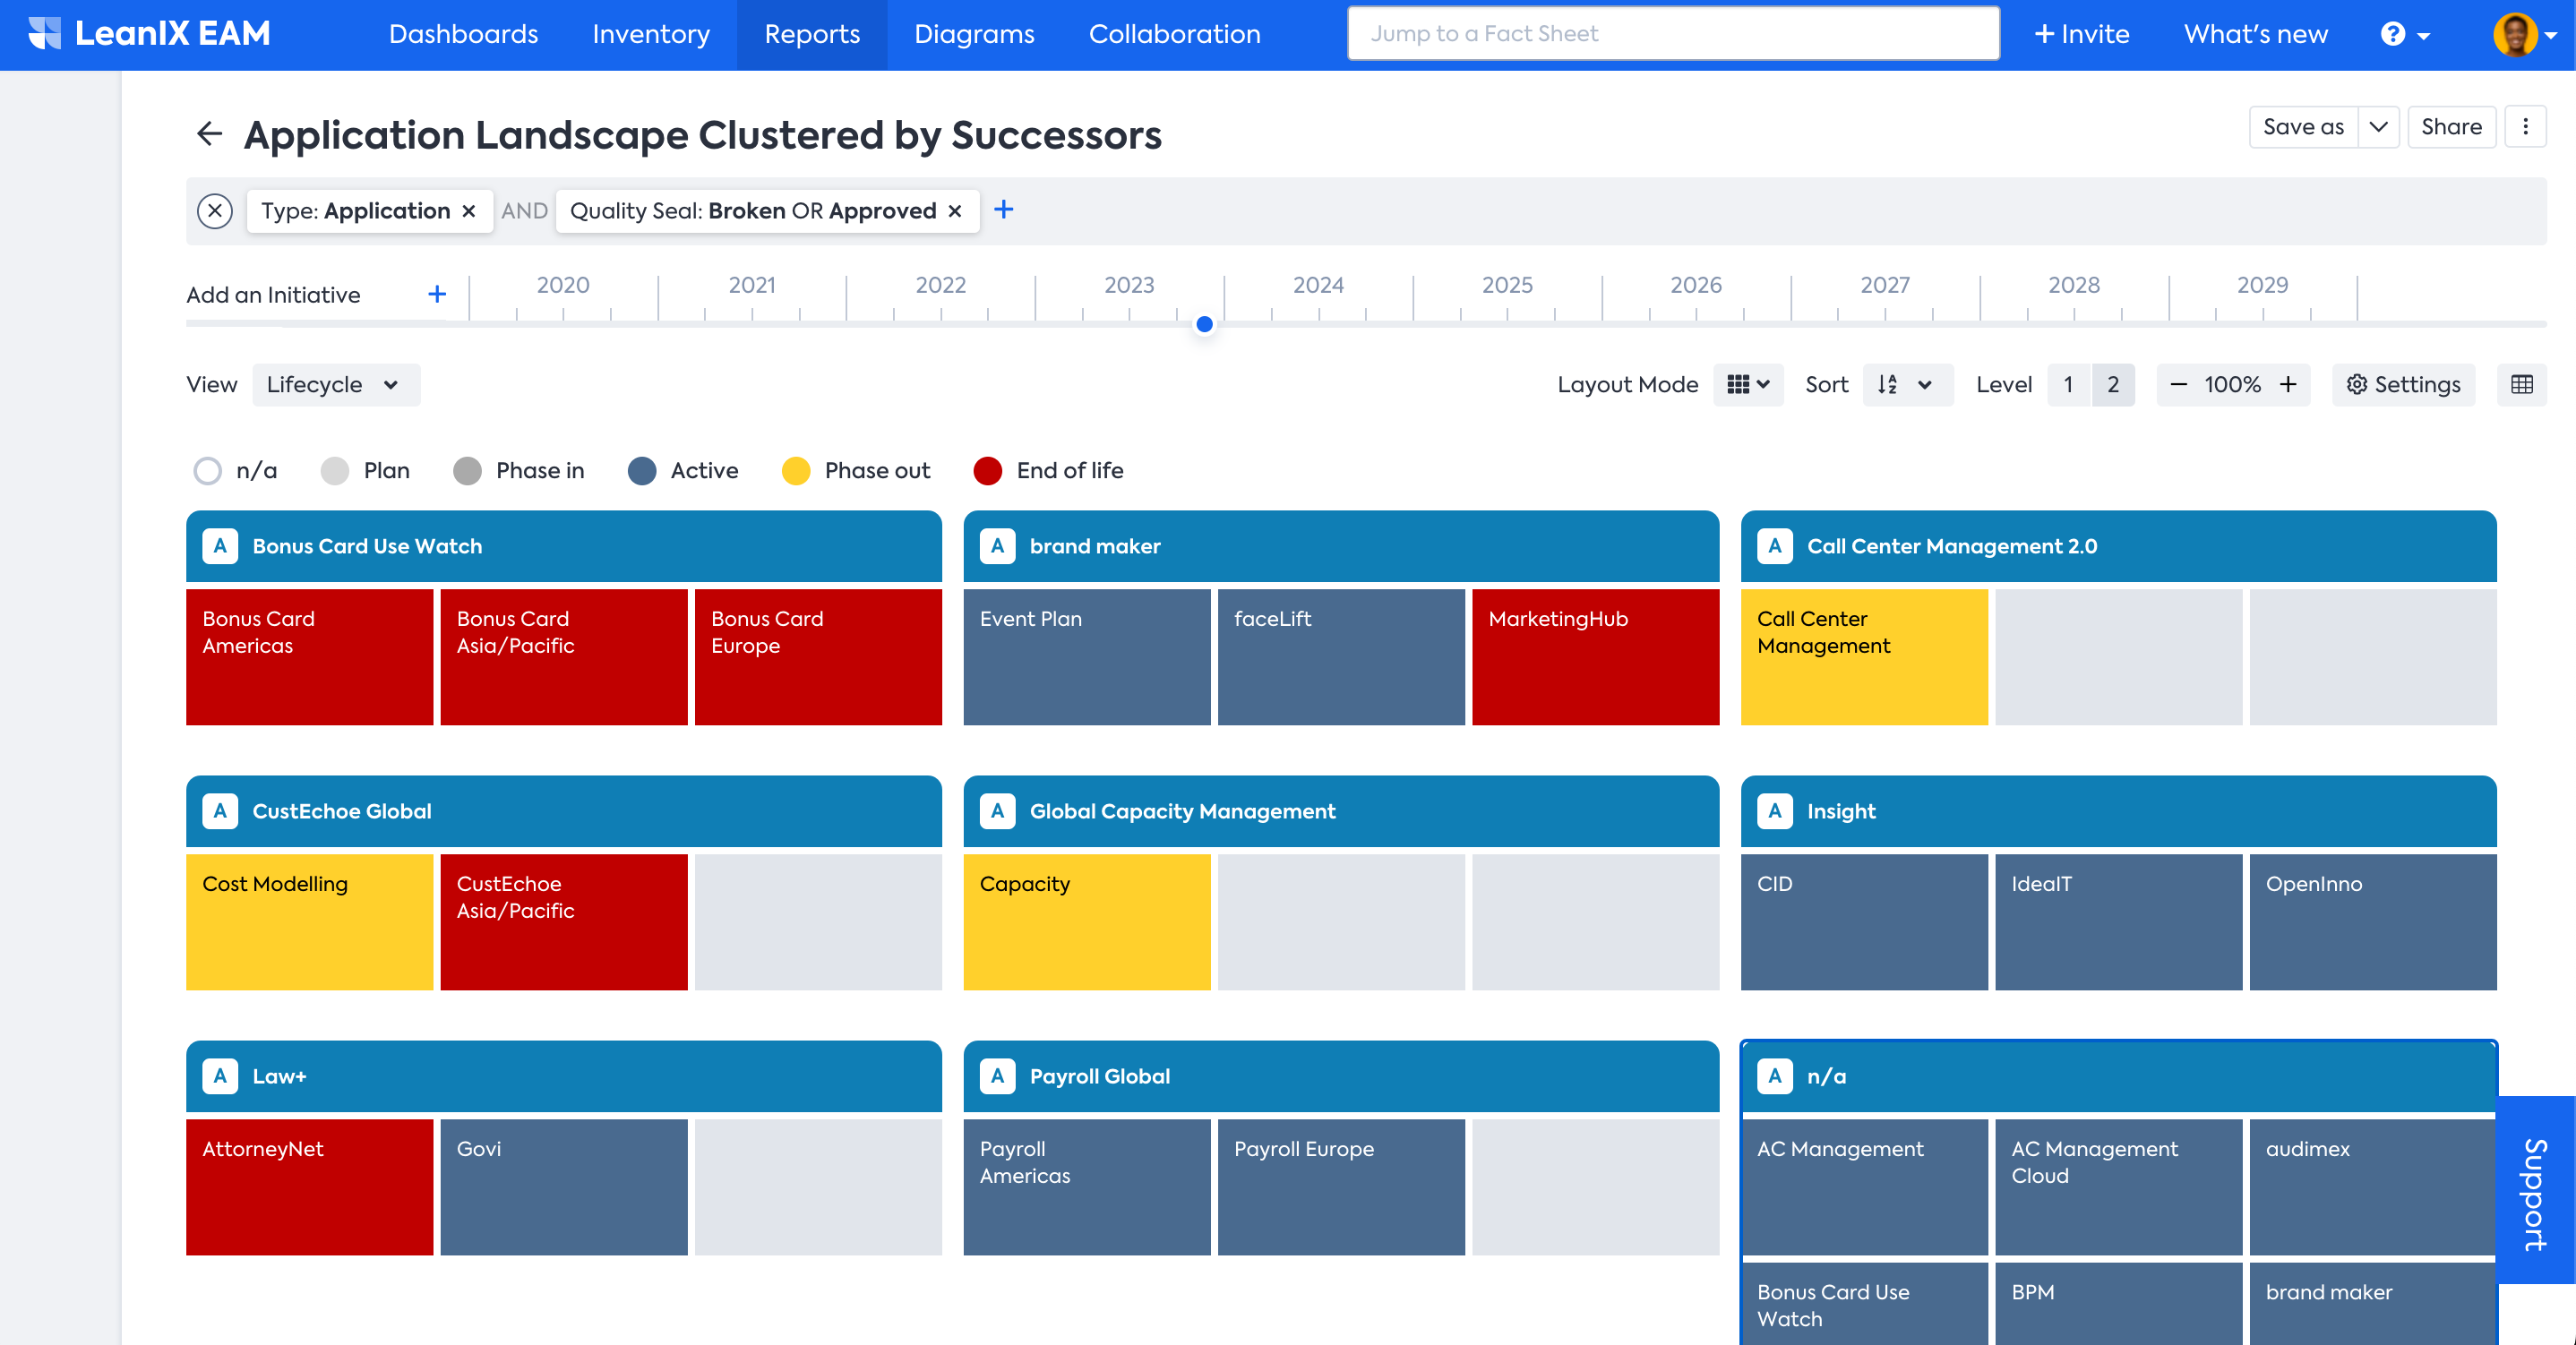Toggle the Phase out legend item
2576x1345 pixels.
point(856,470)
